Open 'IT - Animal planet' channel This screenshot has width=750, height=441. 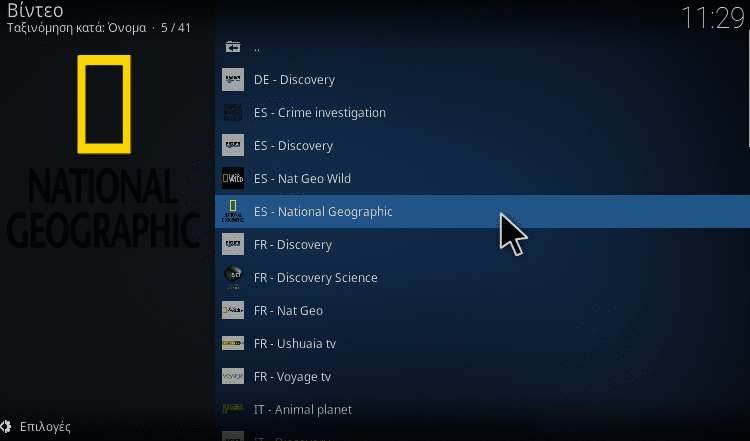coord(482,409)
